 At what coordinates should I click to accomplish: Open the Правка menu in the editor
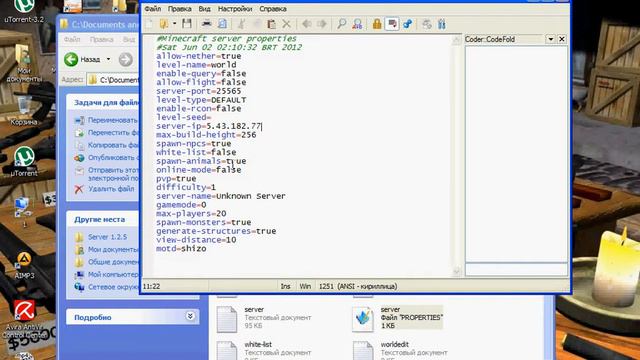pos(179,9)
